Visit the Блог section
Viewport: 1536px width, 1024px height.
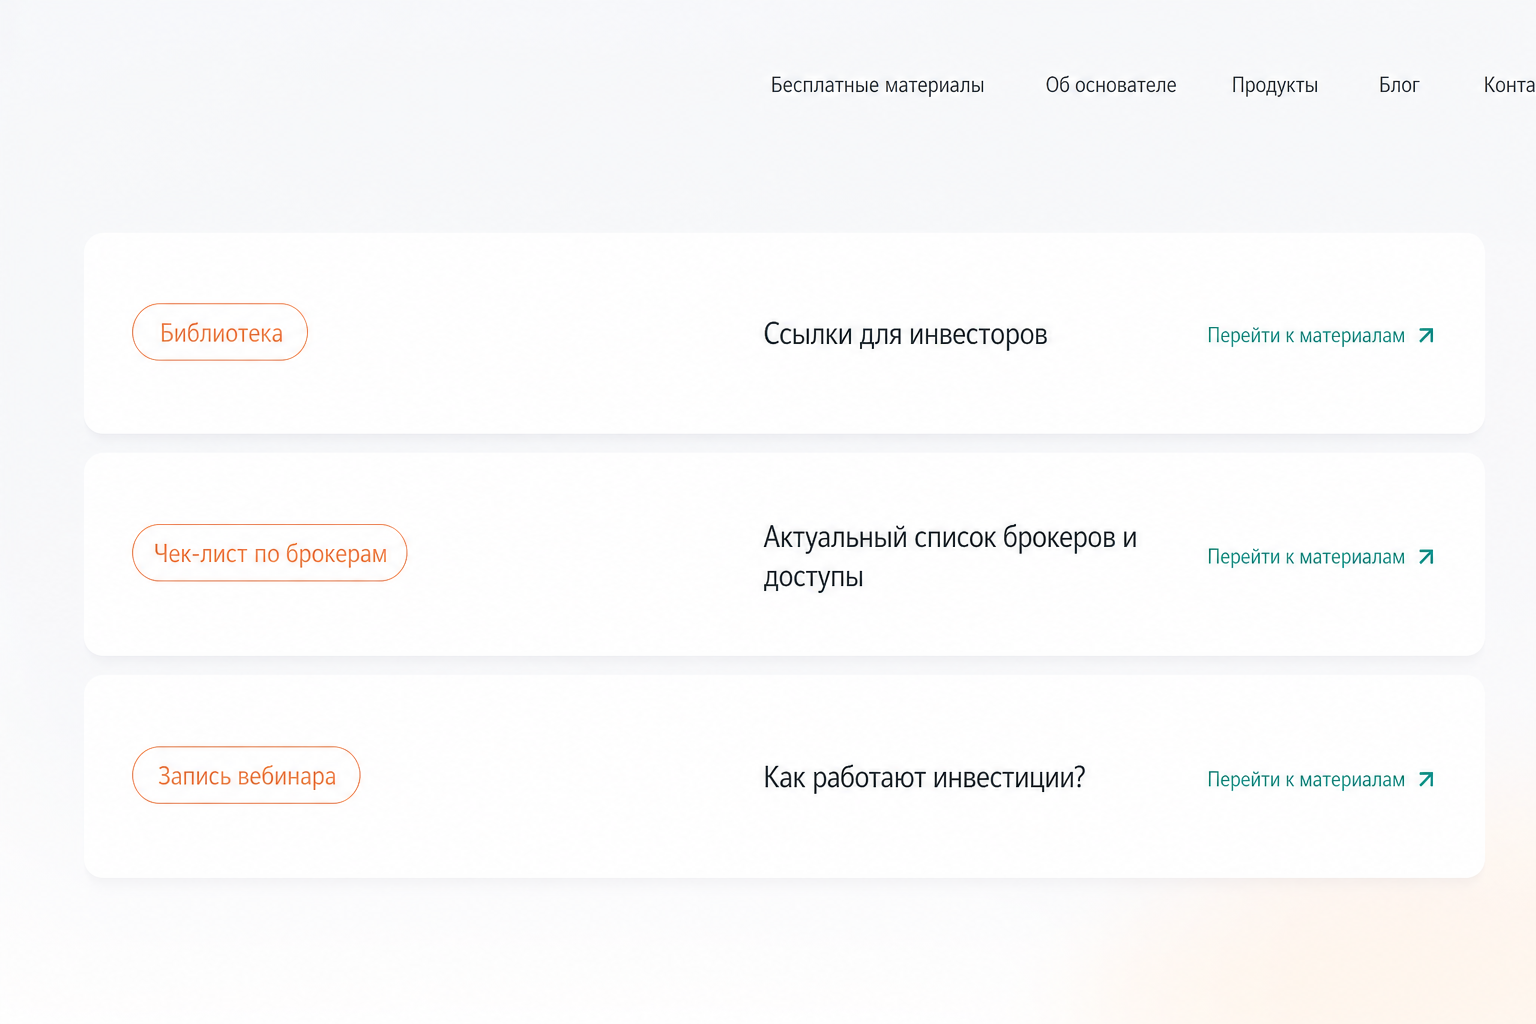[1399, 85]
